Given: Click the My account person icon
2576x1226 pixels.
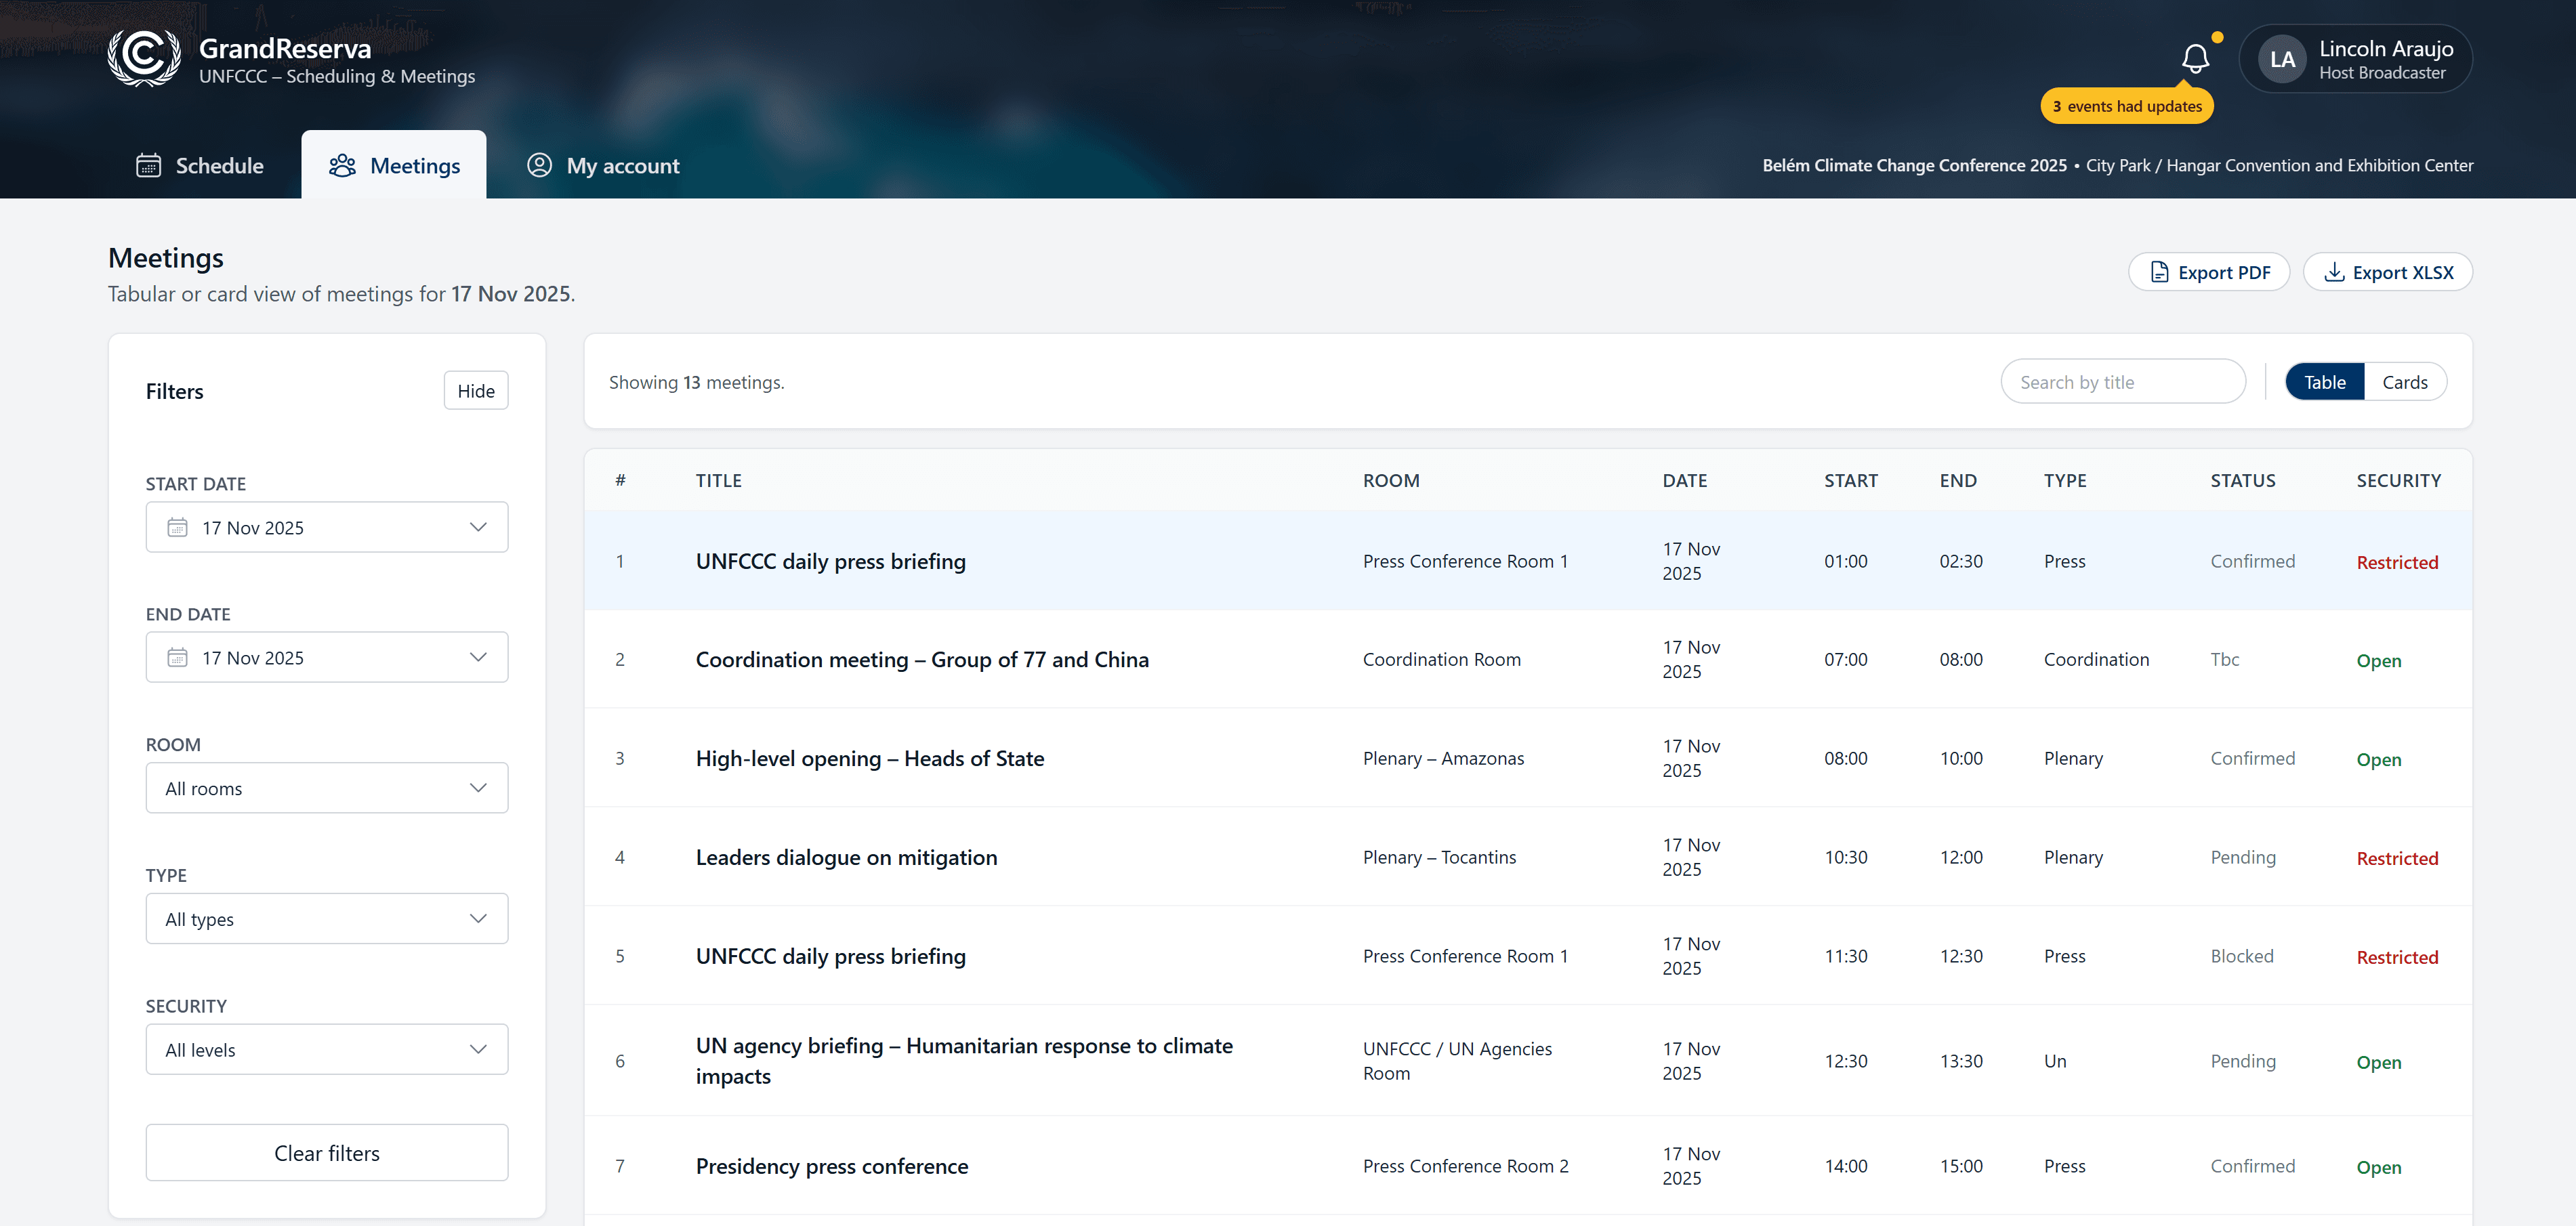Looking at the screenshot, I should [539, 165].
